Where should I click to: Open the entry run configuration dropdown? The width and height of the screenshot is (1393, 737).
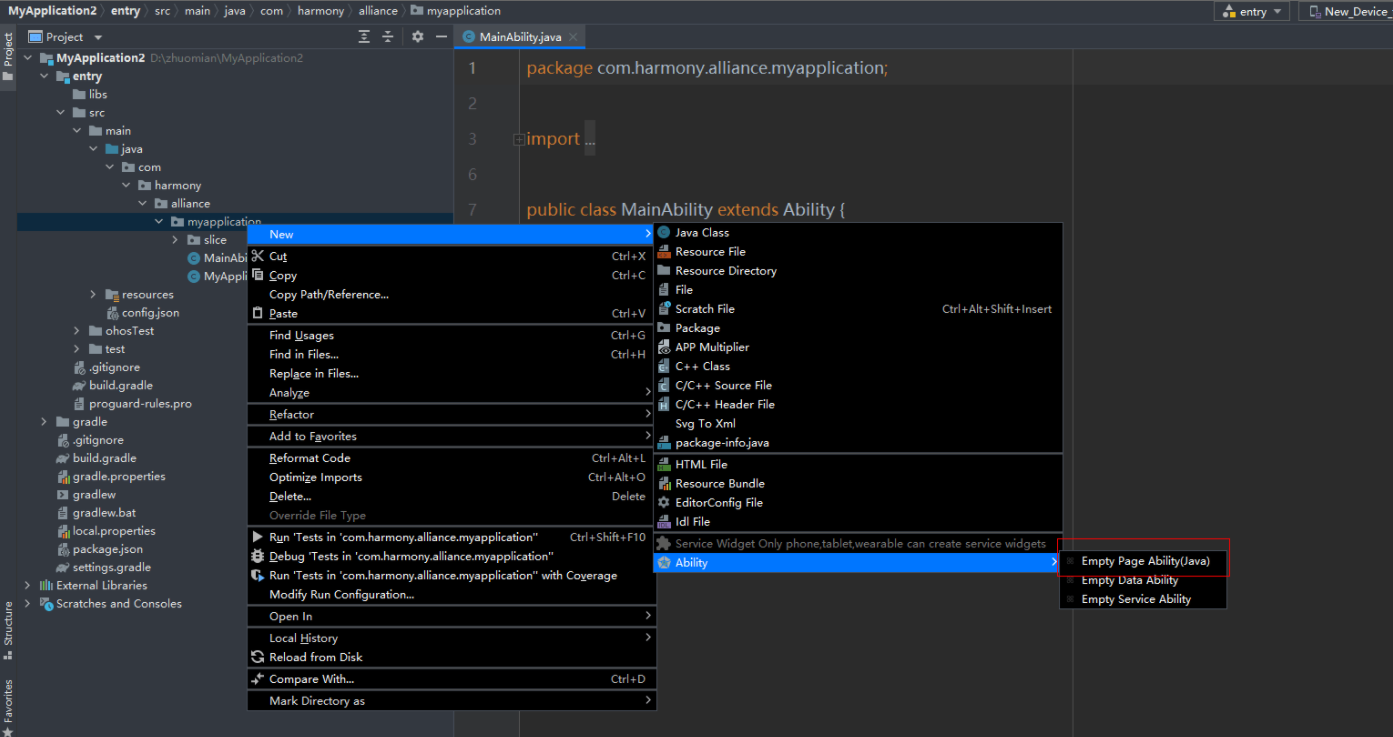point(1254,12)
